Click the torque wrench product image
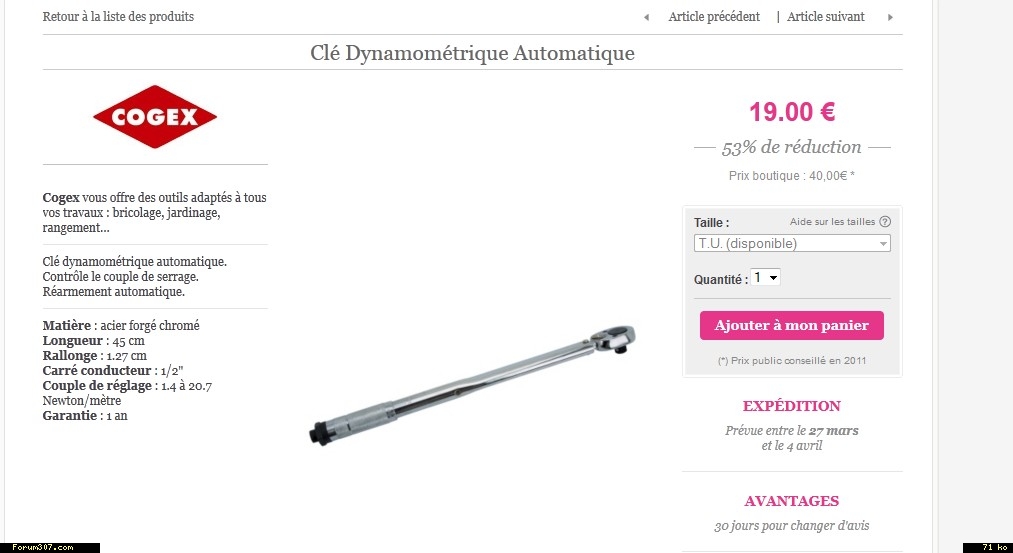The height and width of the screenshot is (553, 1013). 472,385
